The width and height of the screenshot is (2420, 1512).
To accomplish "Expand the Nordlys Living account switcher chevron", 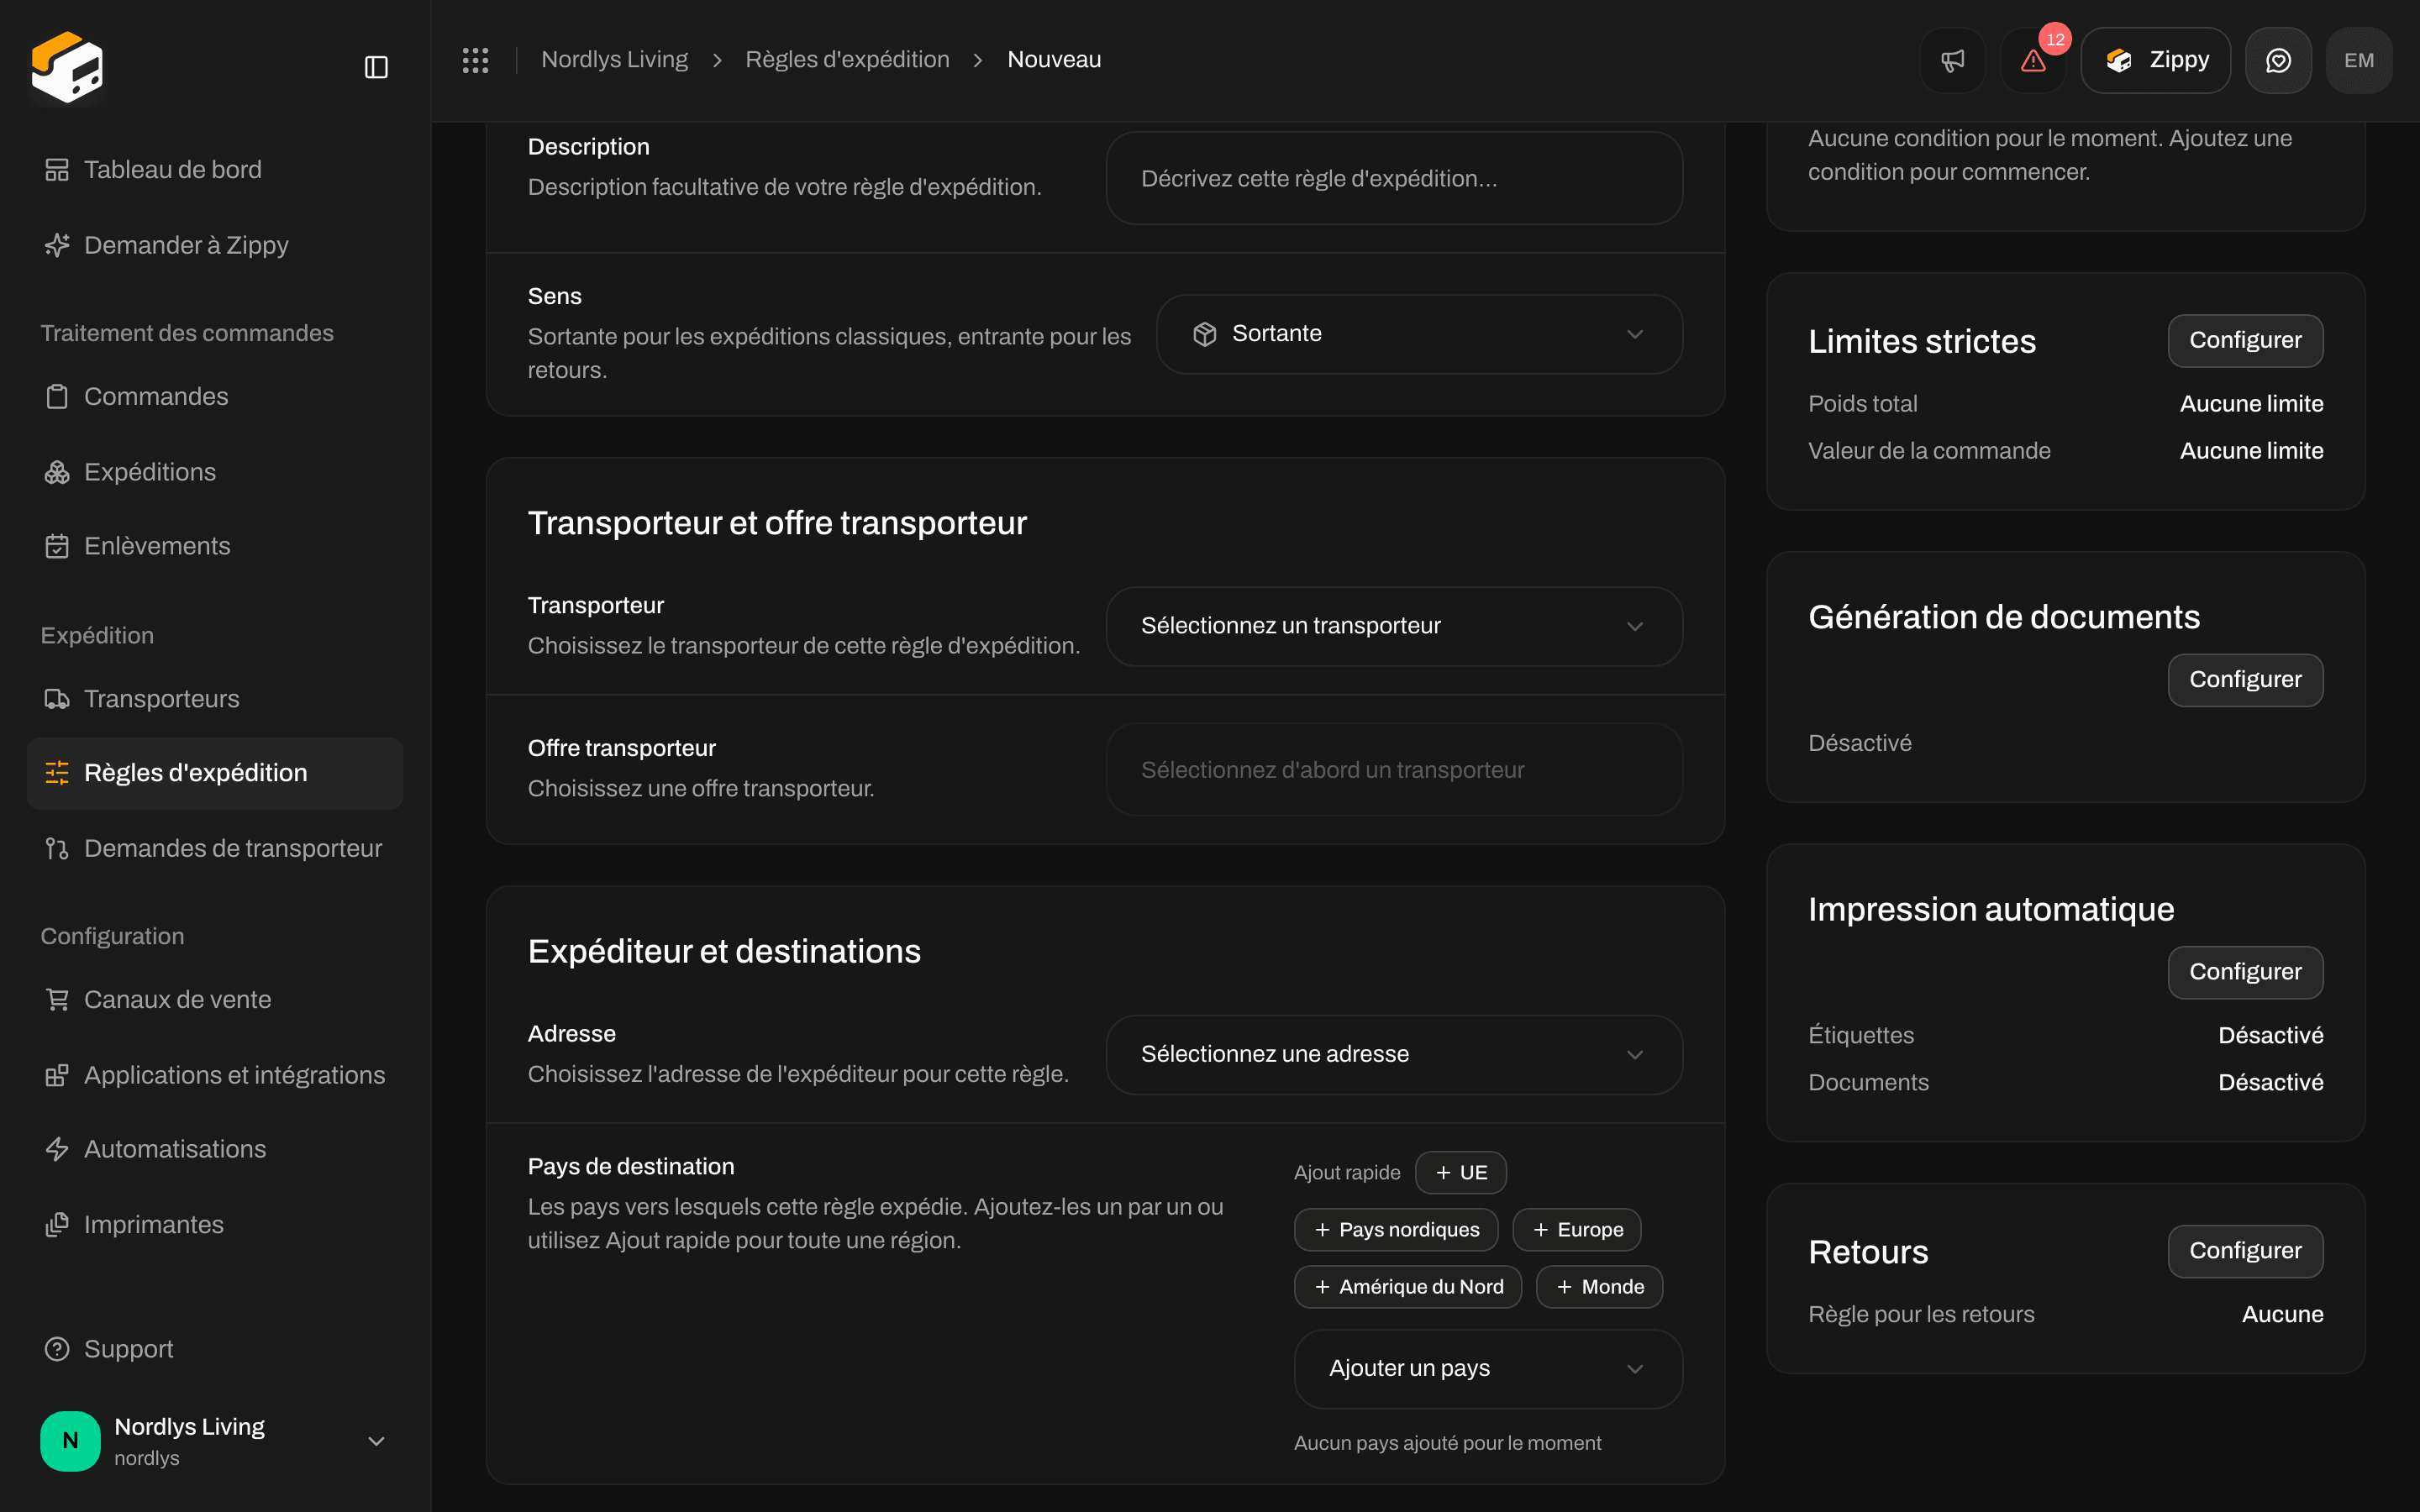I will coord(376,1441).
